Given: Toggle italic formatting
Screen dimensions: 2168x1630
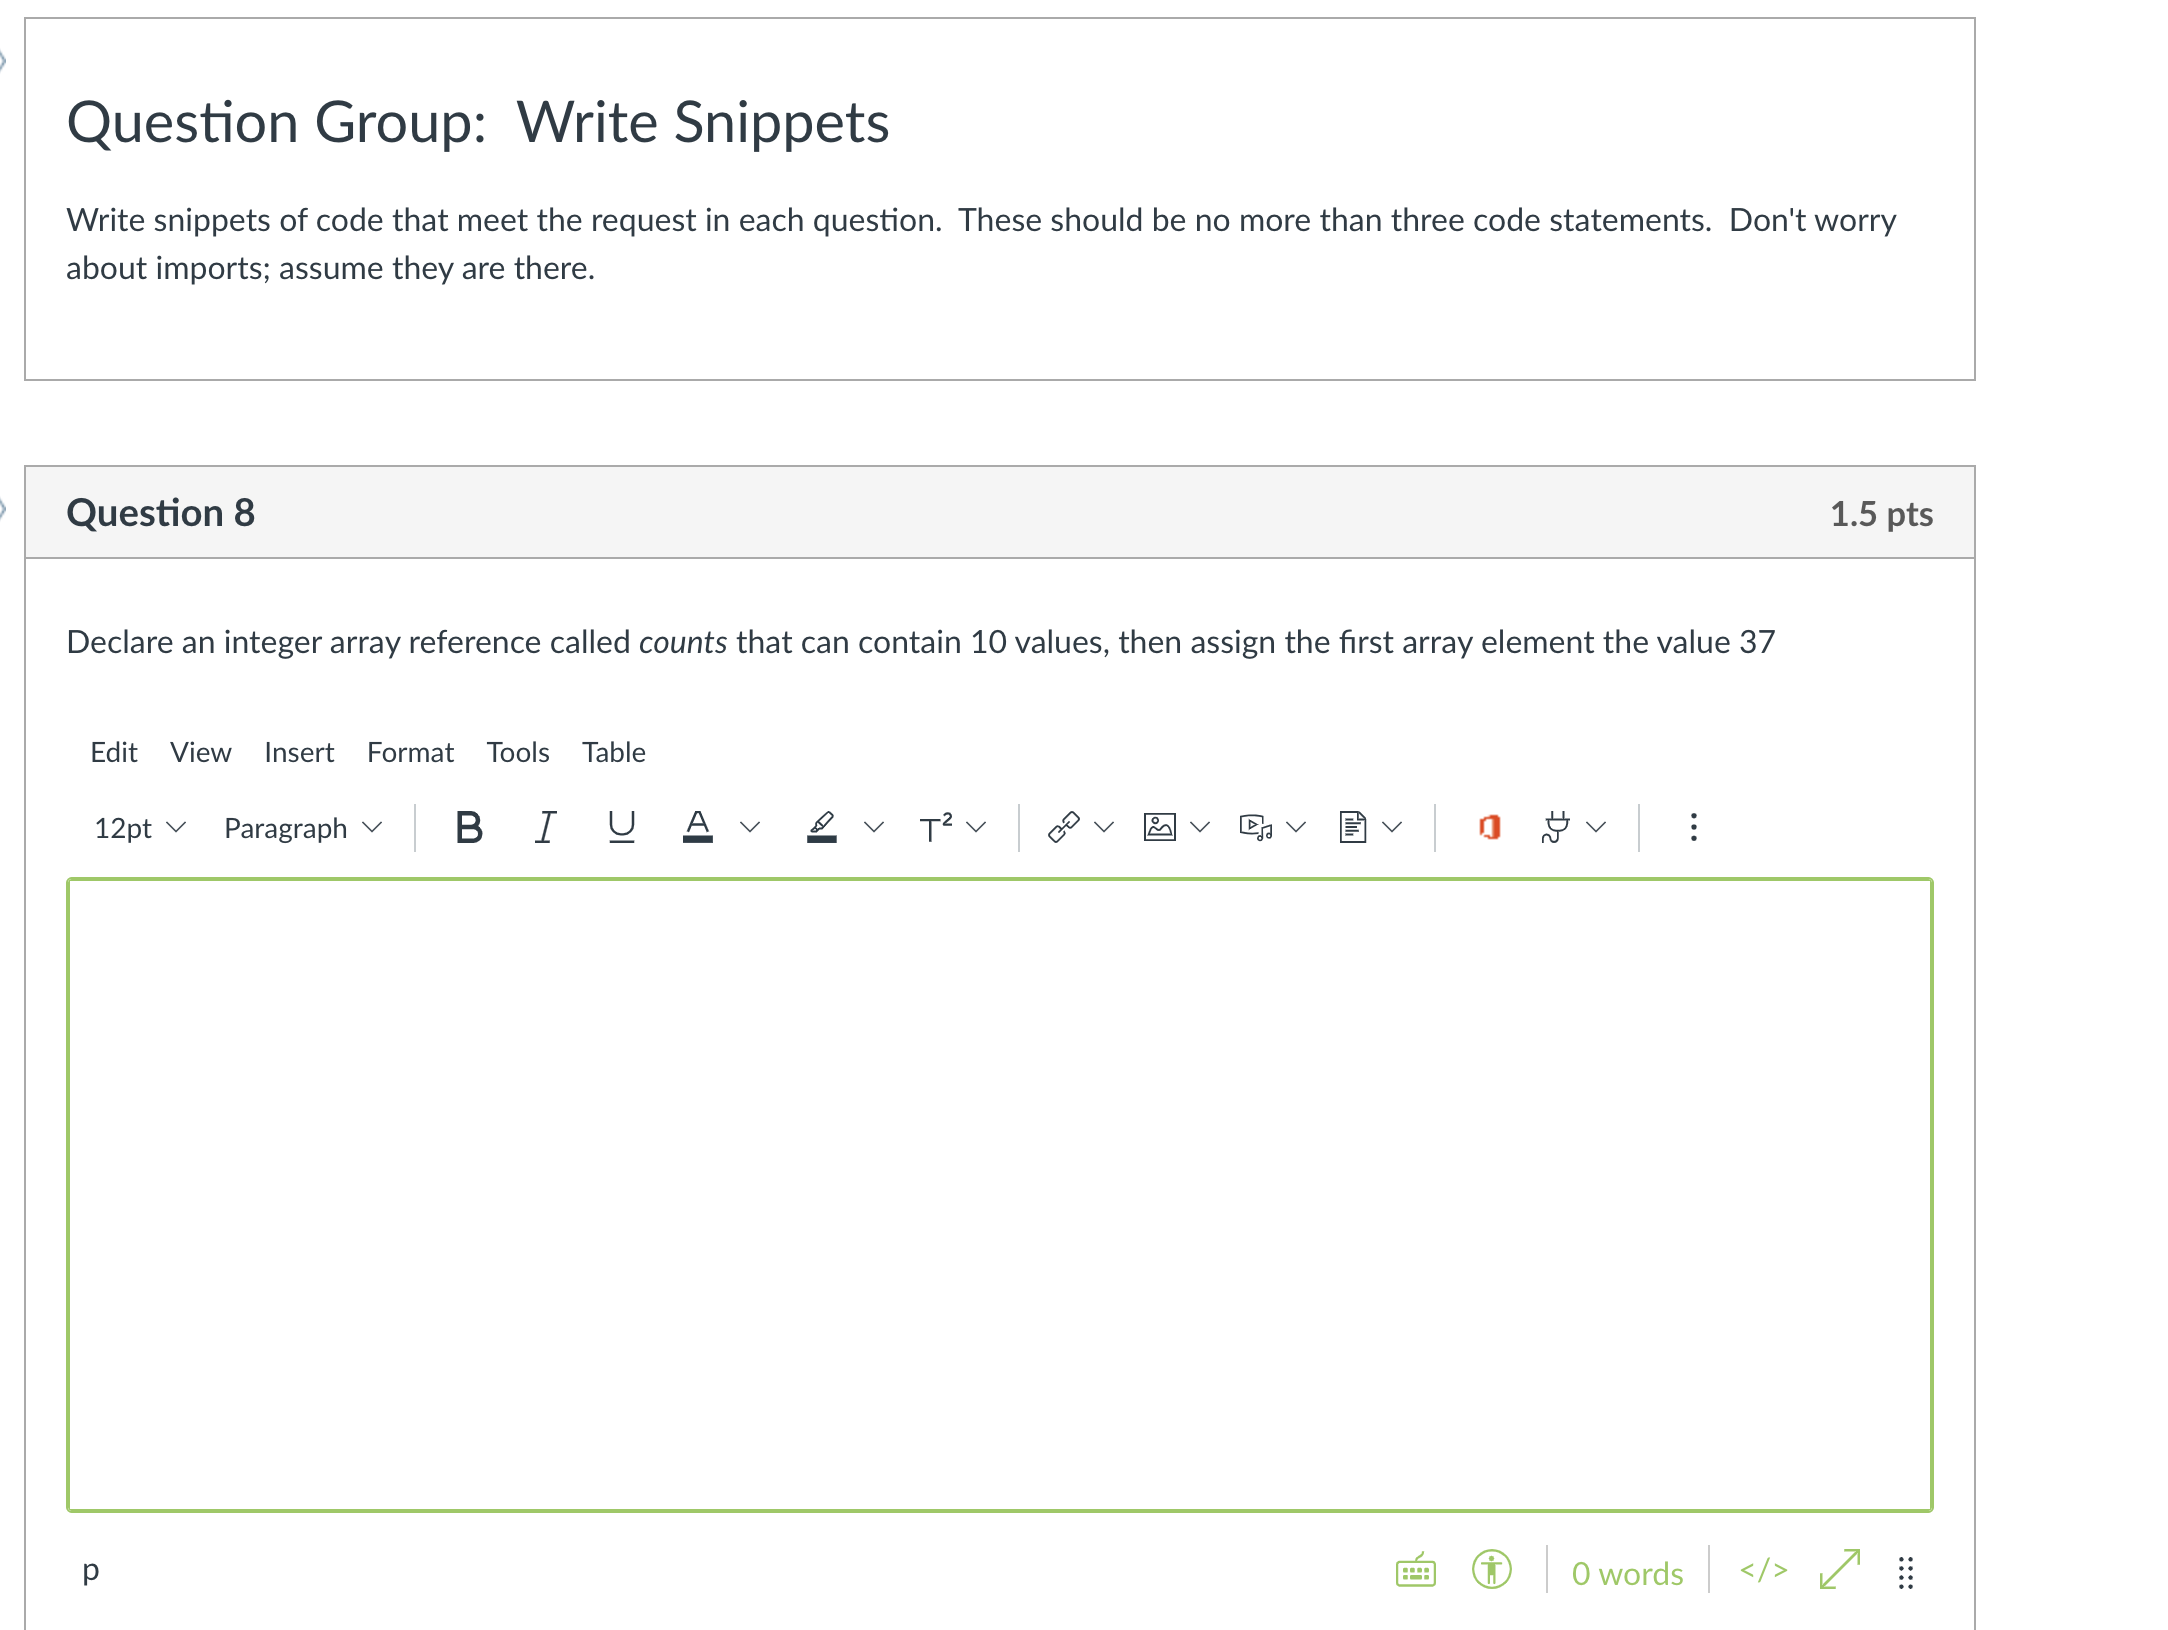Looking at the screenshot, I should tap(544, 827).
